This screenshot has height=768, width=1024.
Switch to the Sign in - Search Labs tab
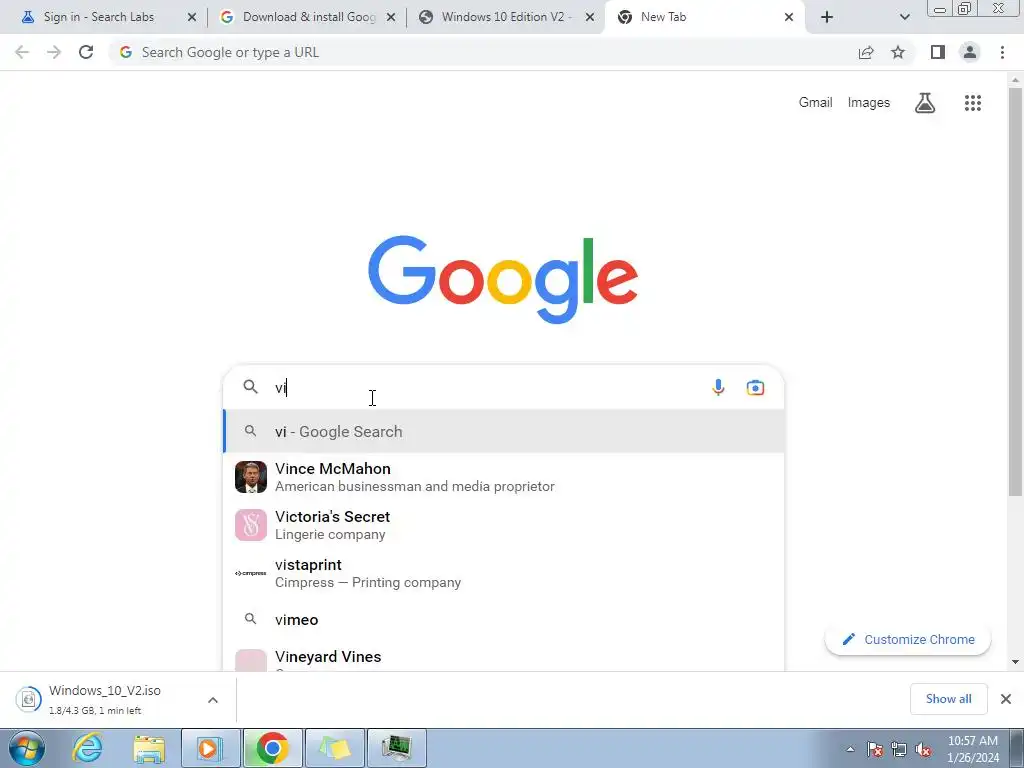tap(99, 17)
